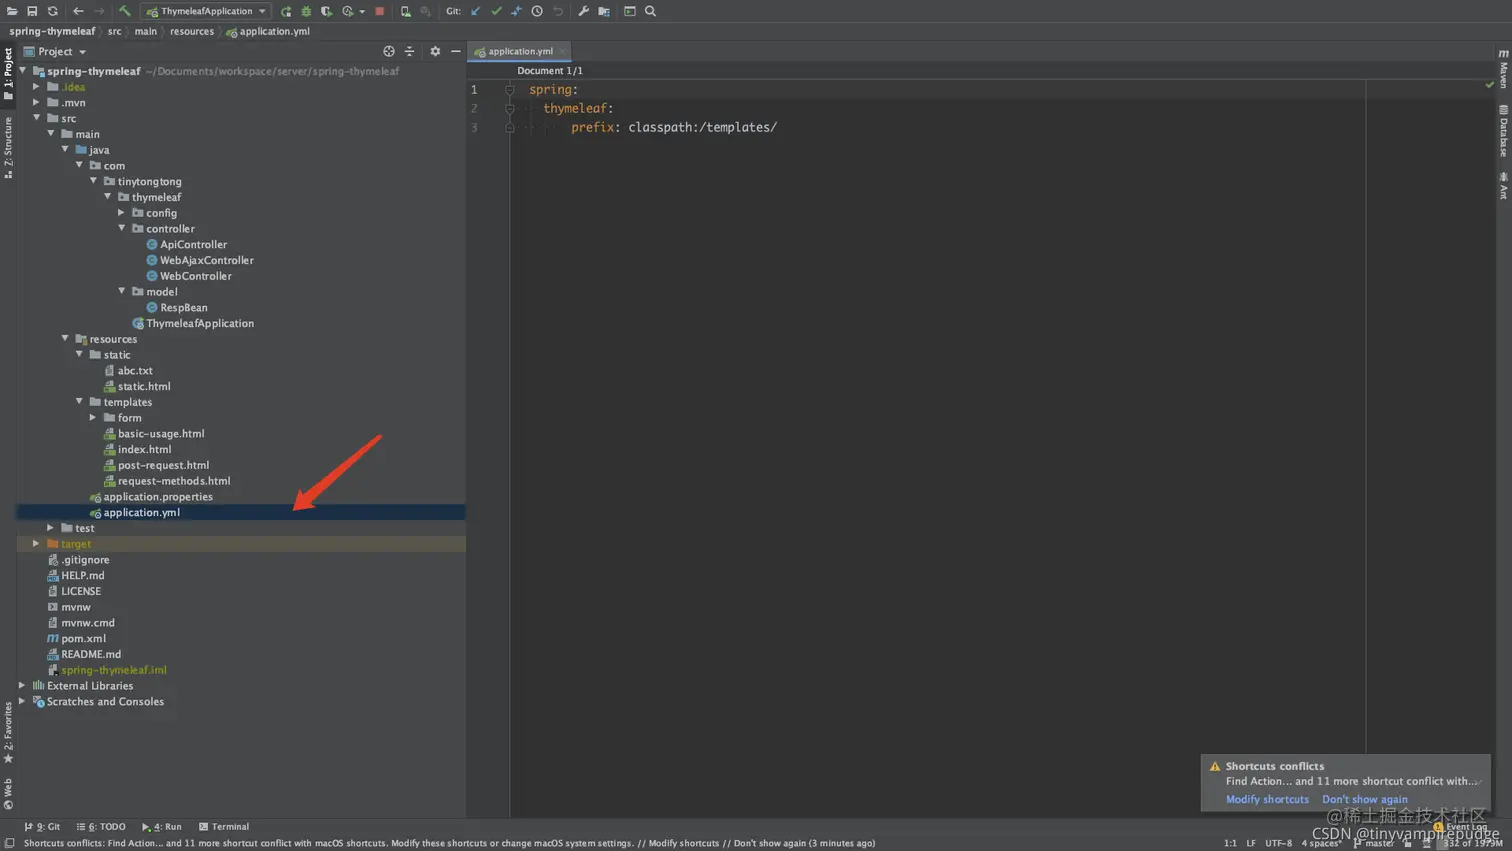Open the Structure side tool window

[x=8, y=147]
